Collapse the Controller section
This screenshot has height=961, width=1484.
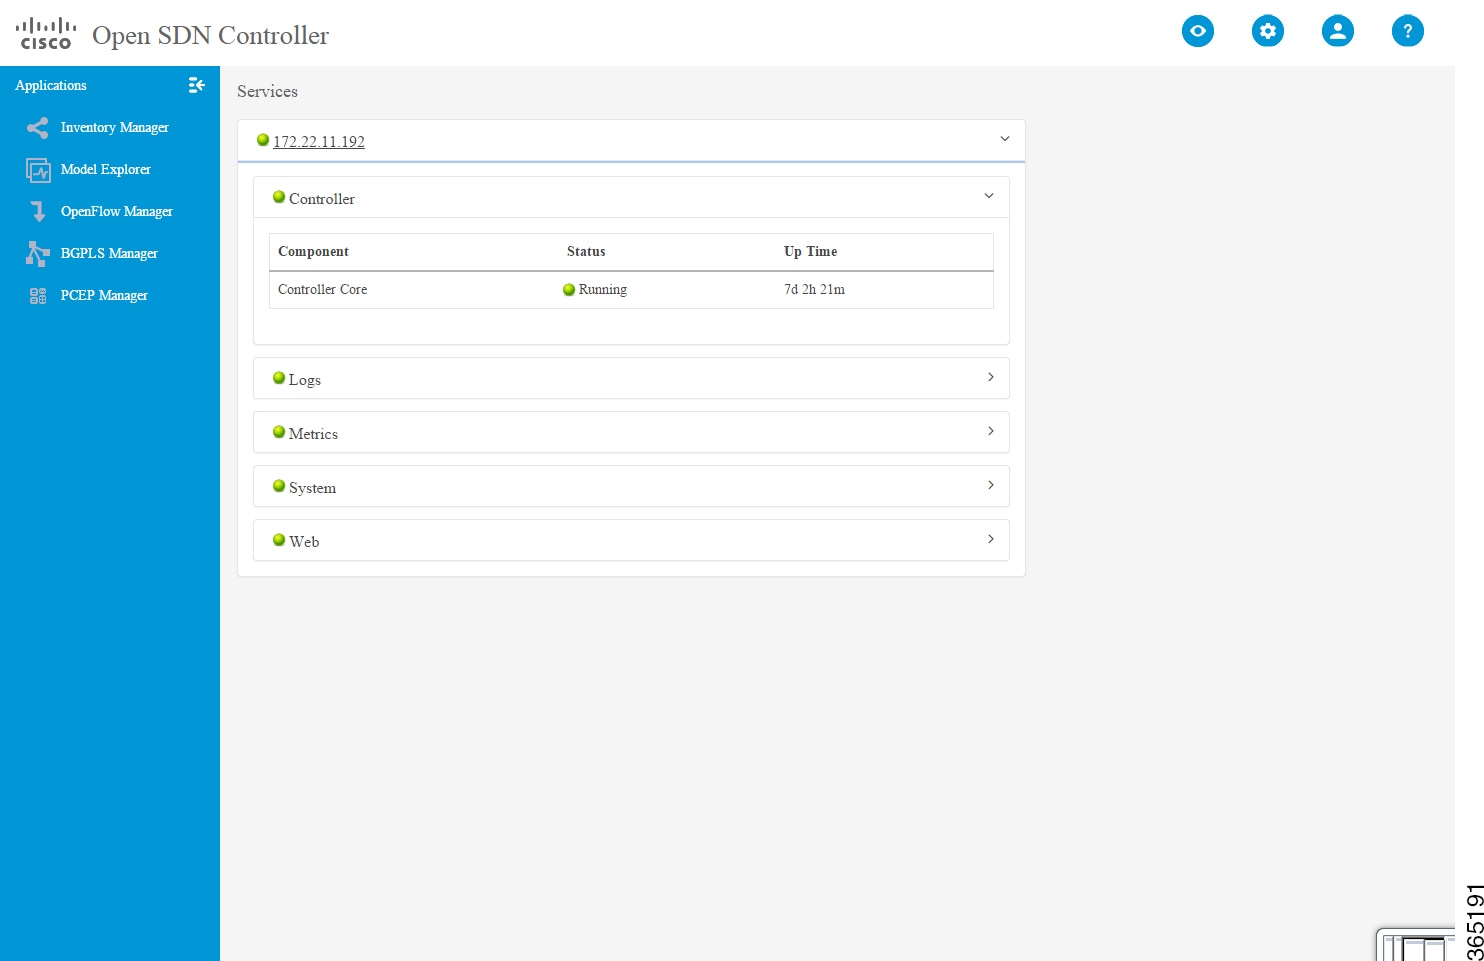[x=989, y=196]
